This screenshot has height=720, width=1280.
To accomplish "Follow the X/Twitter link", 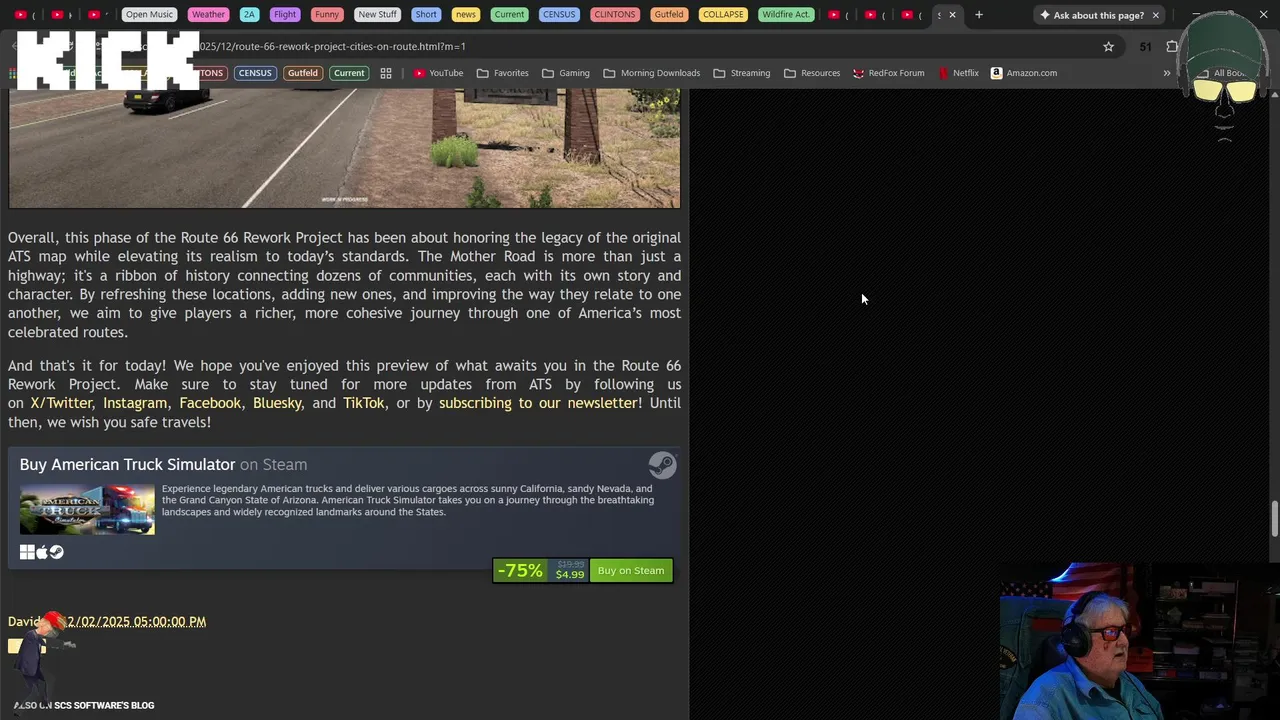I will (61, 403).
